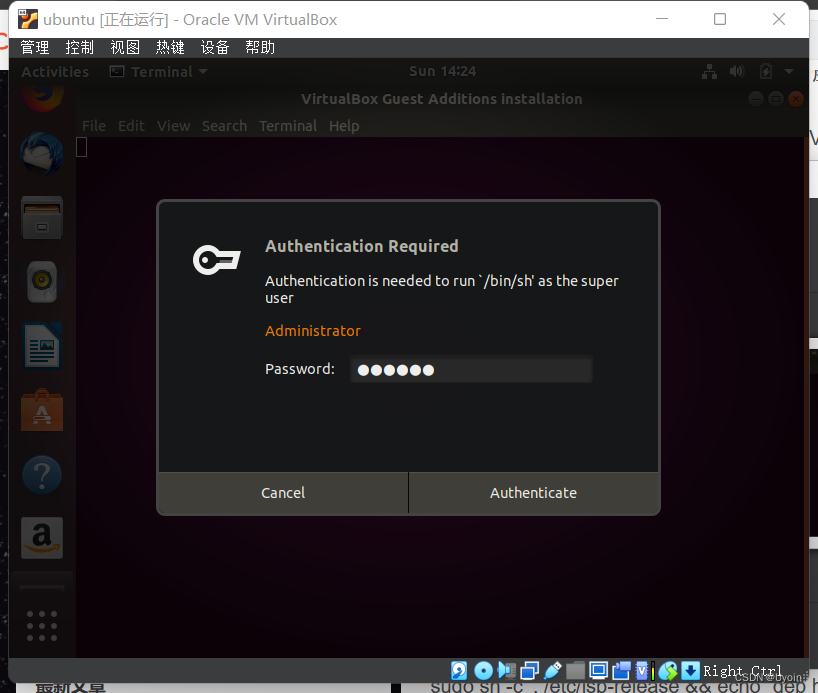This screenshot has height=693, width=818.
Task: Click the Administrator label in the dialog
Action: [313, 331]
